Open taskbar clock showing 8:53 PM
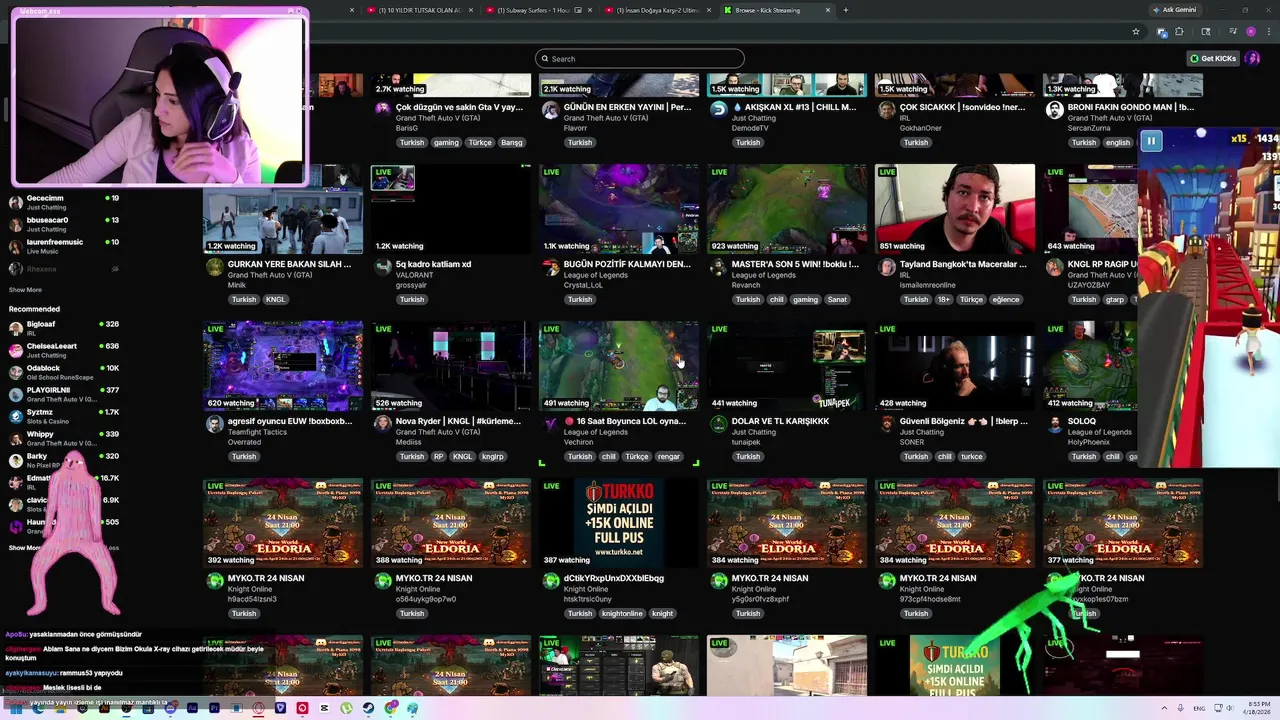This screenshot has width=1280, height=720. [x=1257, y=708]
